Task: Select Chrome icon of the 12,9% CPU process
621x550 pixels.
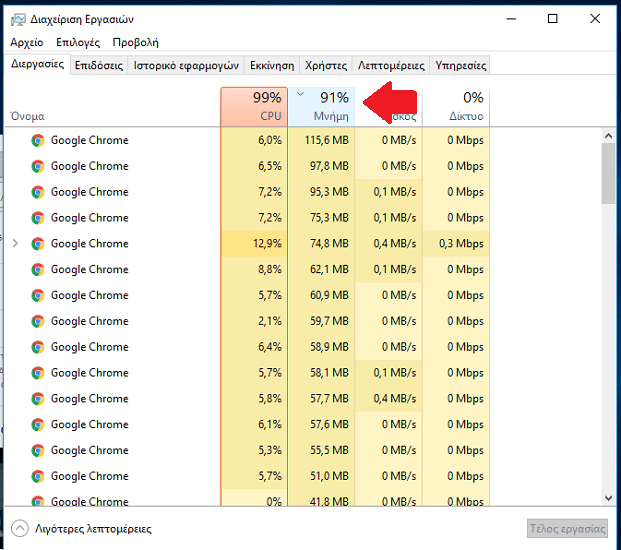Action: pyautogui.click(x=38, y=243)
